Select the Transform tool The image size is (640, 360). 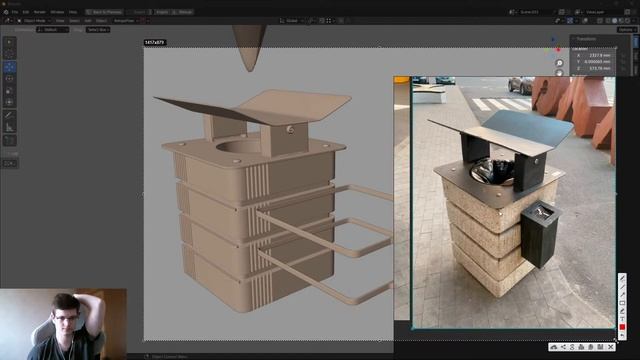[9, 103]
